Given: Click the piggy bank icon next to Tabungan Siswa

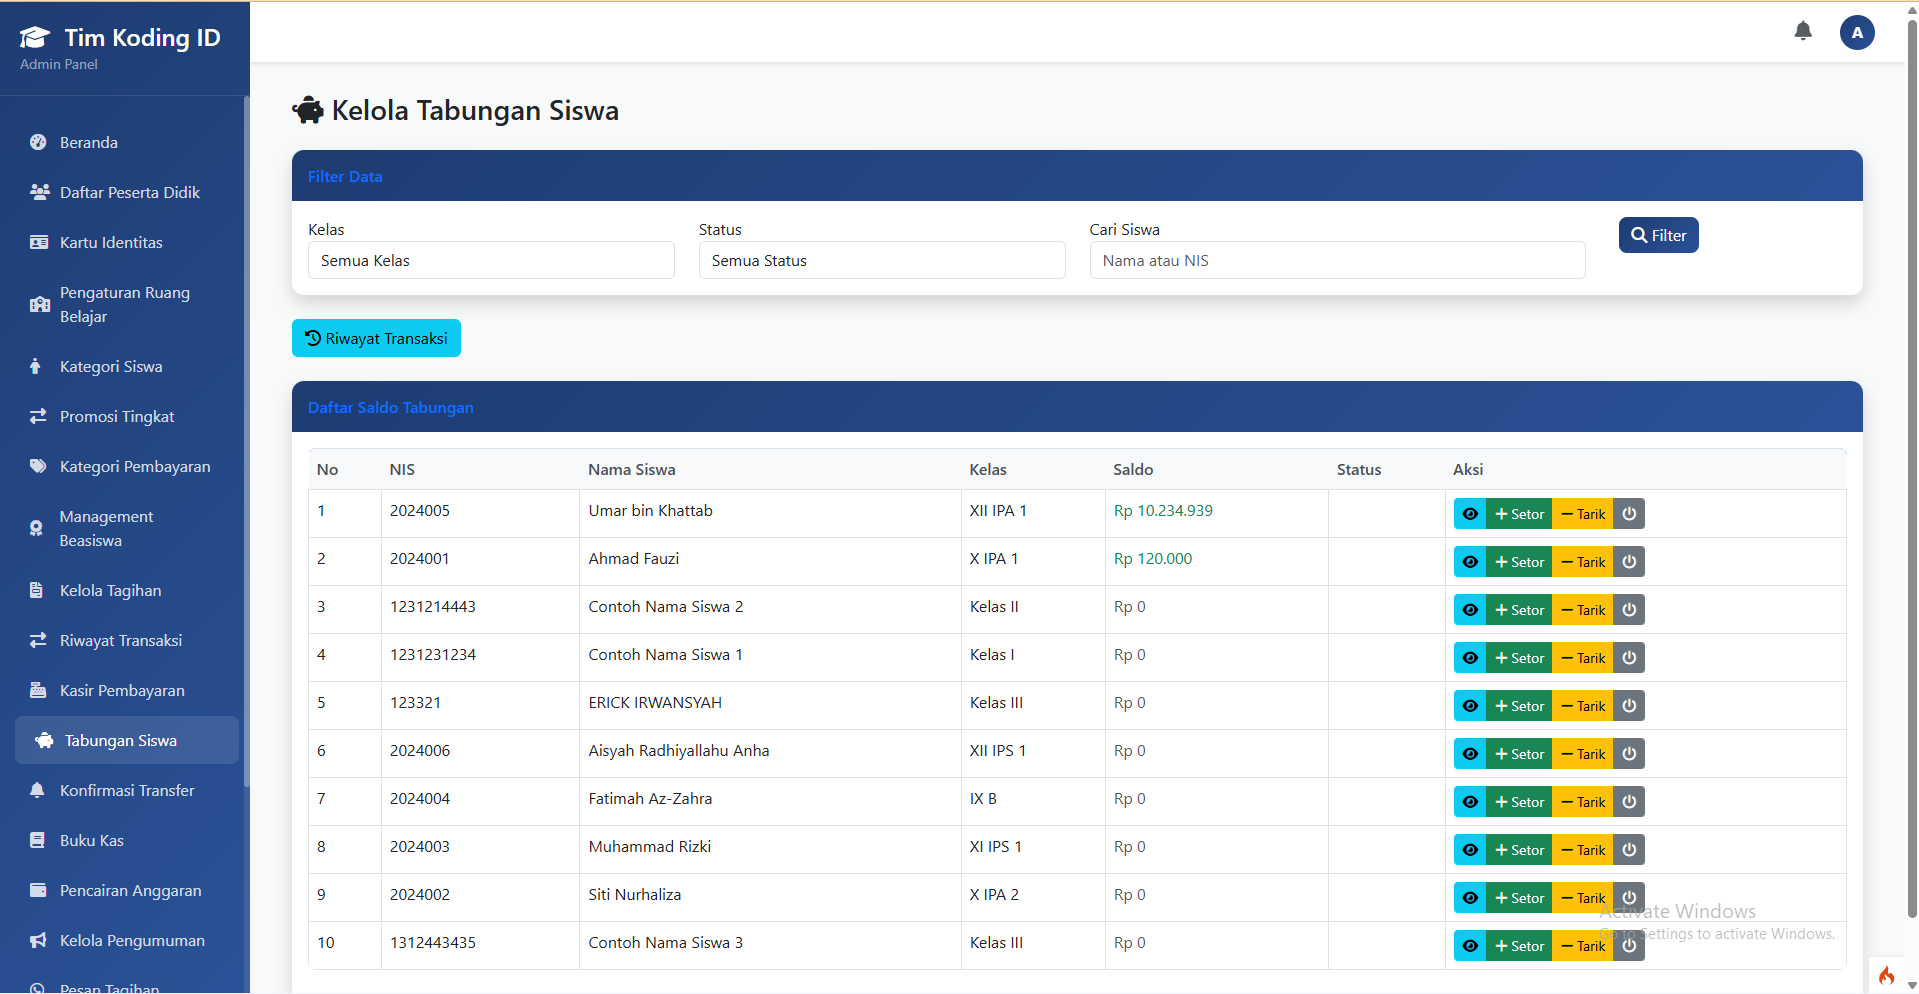Looking at the screenshot, I should pos(44,740).
